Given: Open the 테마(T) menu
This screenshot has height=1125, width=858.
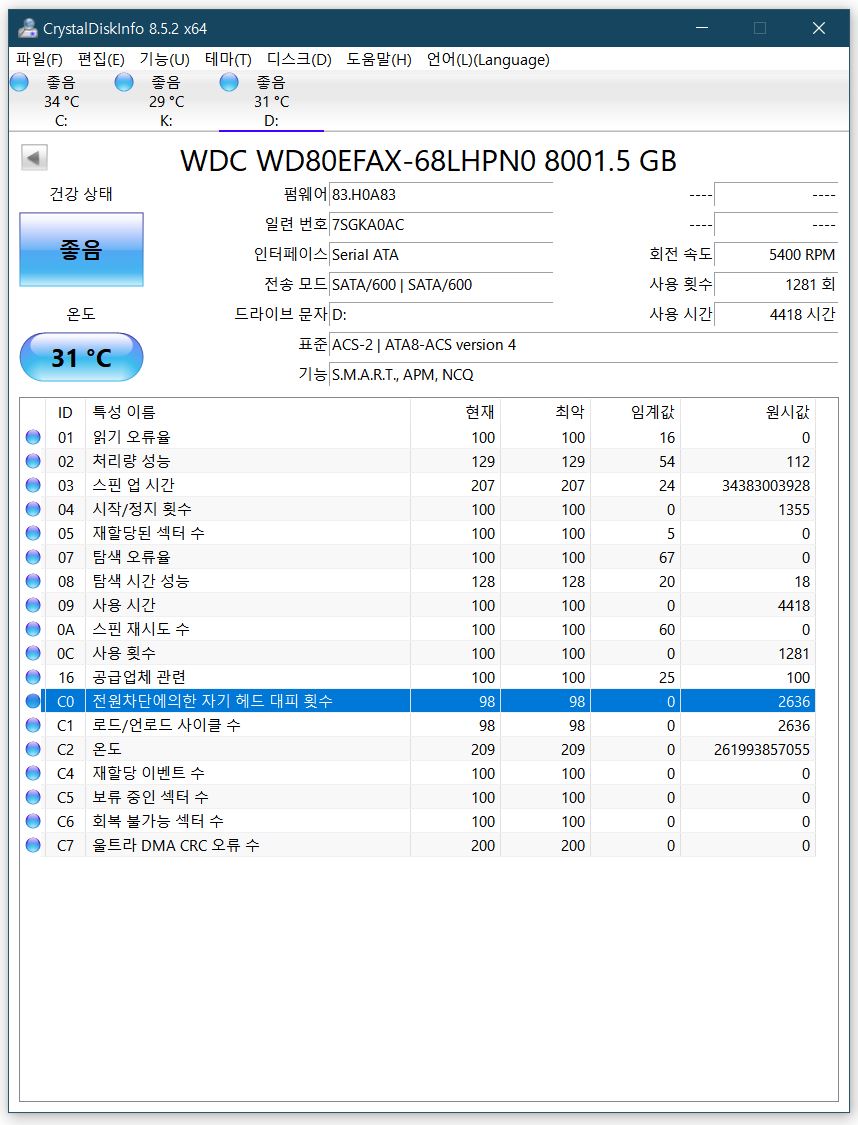Looking at the screenshot, I should [x=228, y=60].
